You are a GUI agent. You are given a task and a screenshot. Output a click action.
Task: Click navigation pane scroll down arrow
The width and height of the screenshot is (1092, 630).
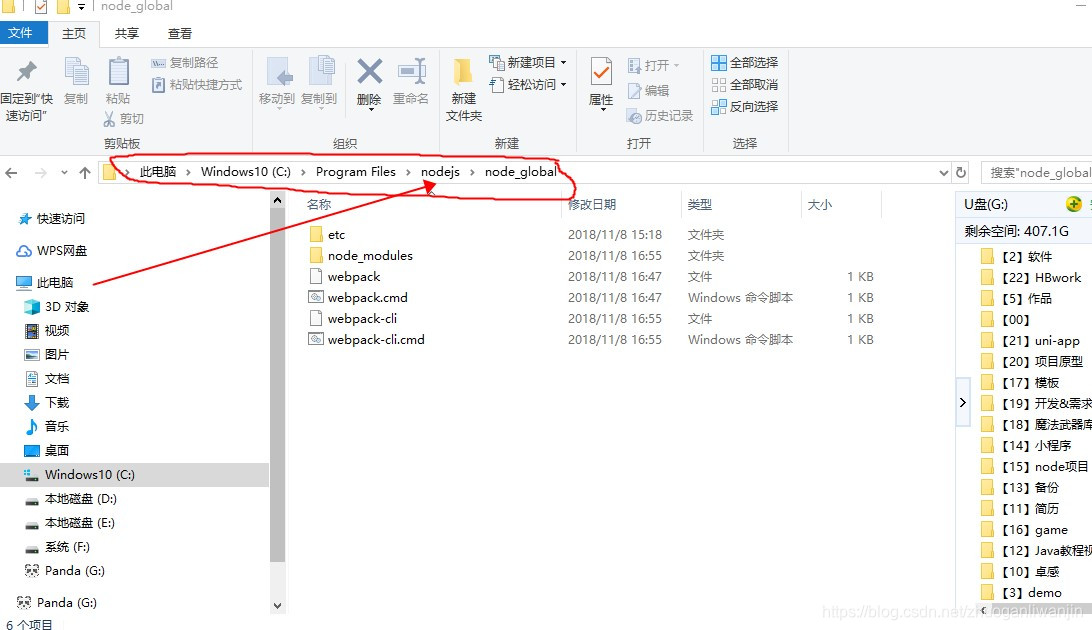(277, 606)
